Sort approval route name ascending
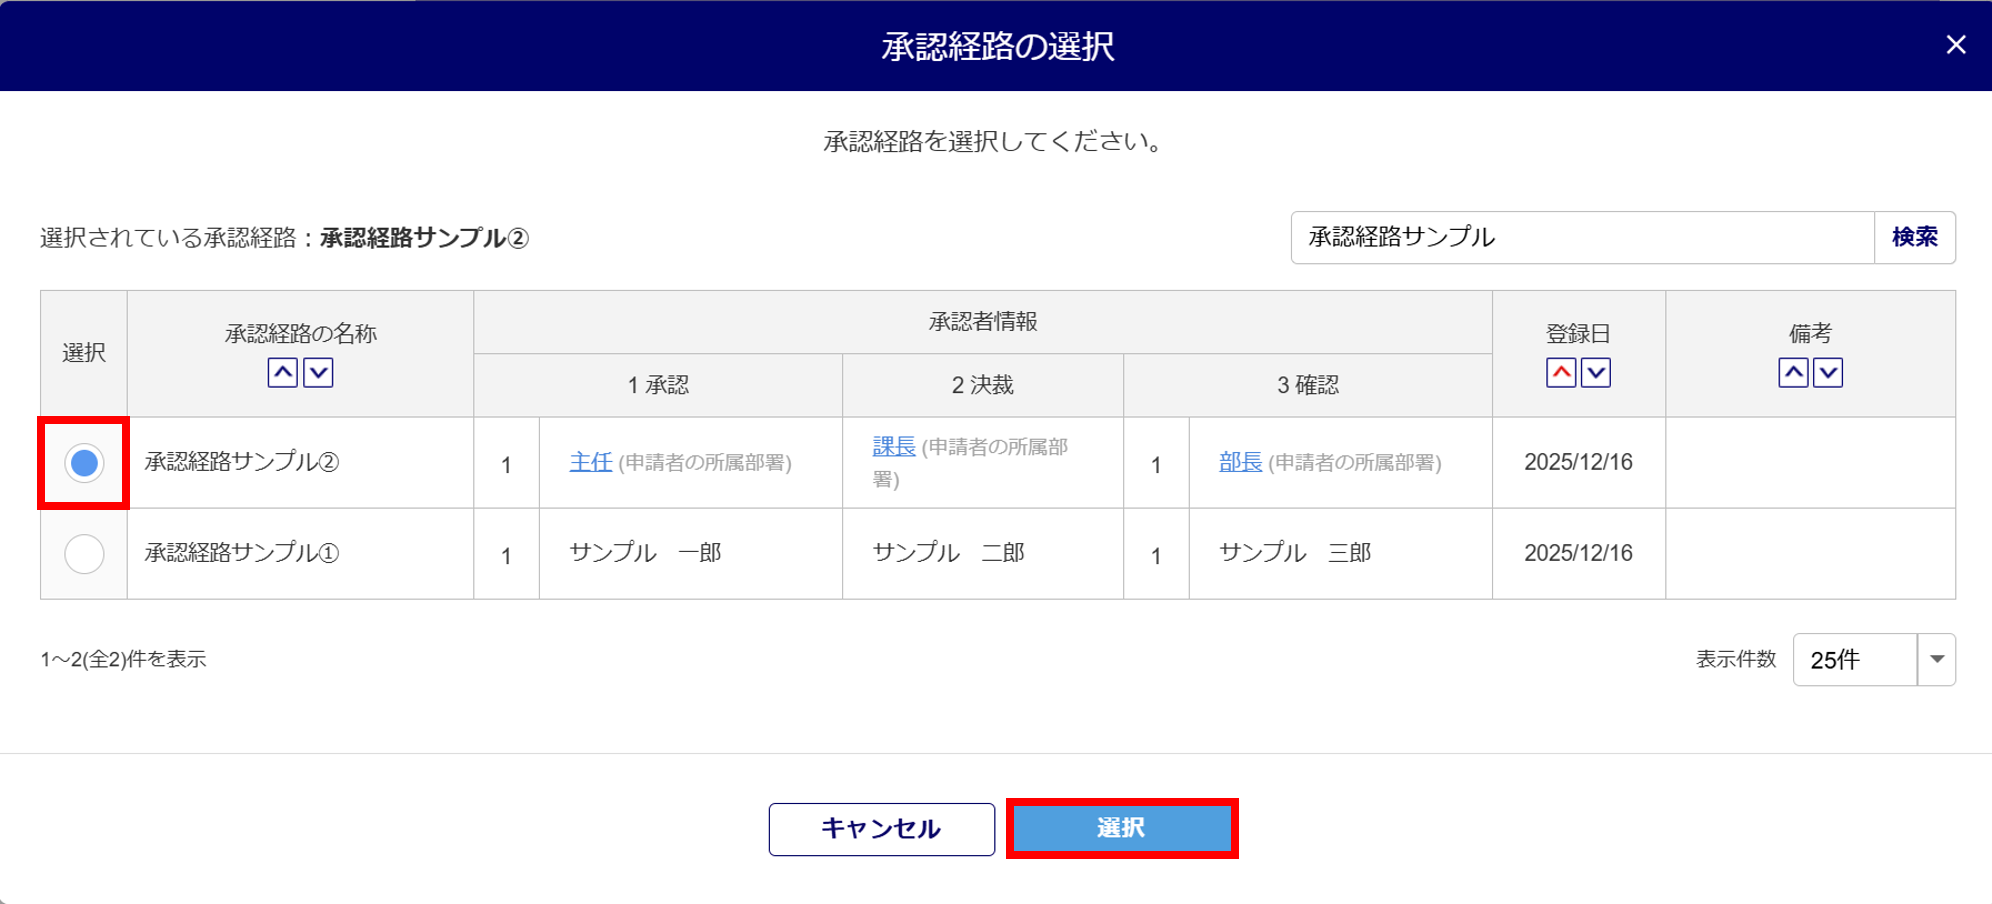 coord(283,373)
